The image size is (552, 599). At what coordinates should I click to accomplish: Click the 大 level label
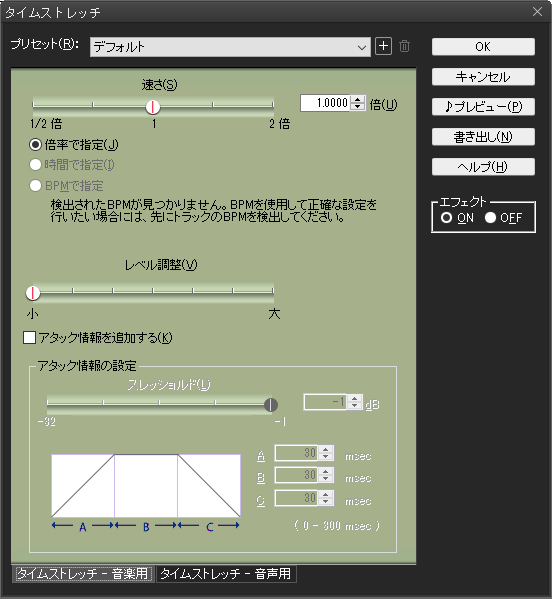pos(274,314)
